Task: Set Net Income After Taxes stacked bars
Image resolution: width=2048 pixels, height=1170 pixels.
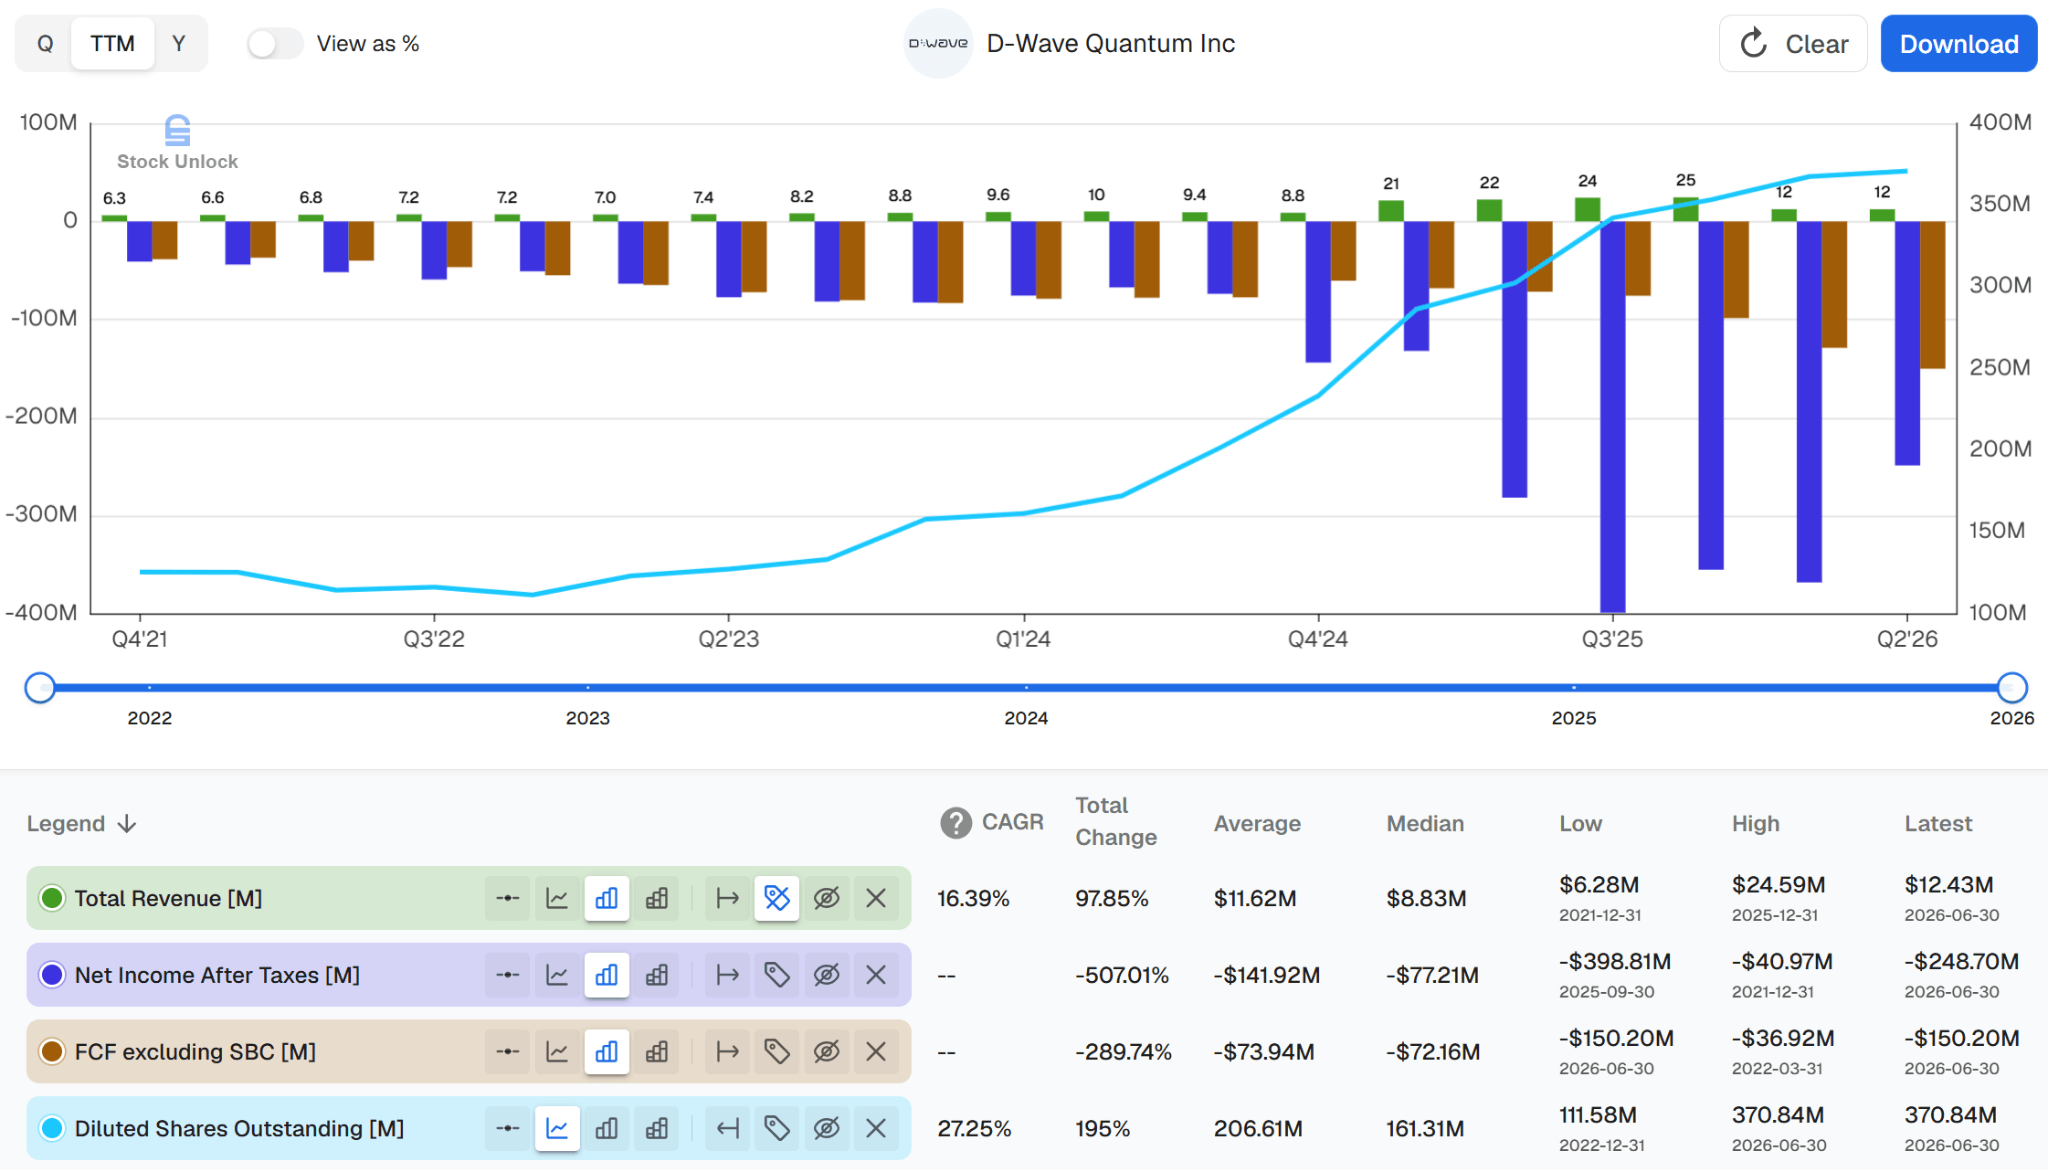Action: 657,975
